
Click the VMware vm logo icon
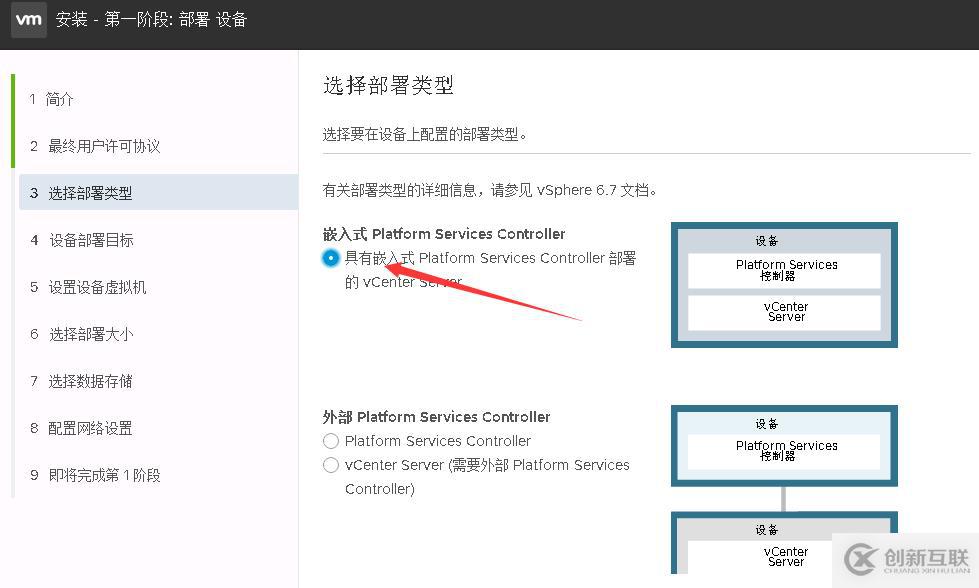(x=29, y=20)
